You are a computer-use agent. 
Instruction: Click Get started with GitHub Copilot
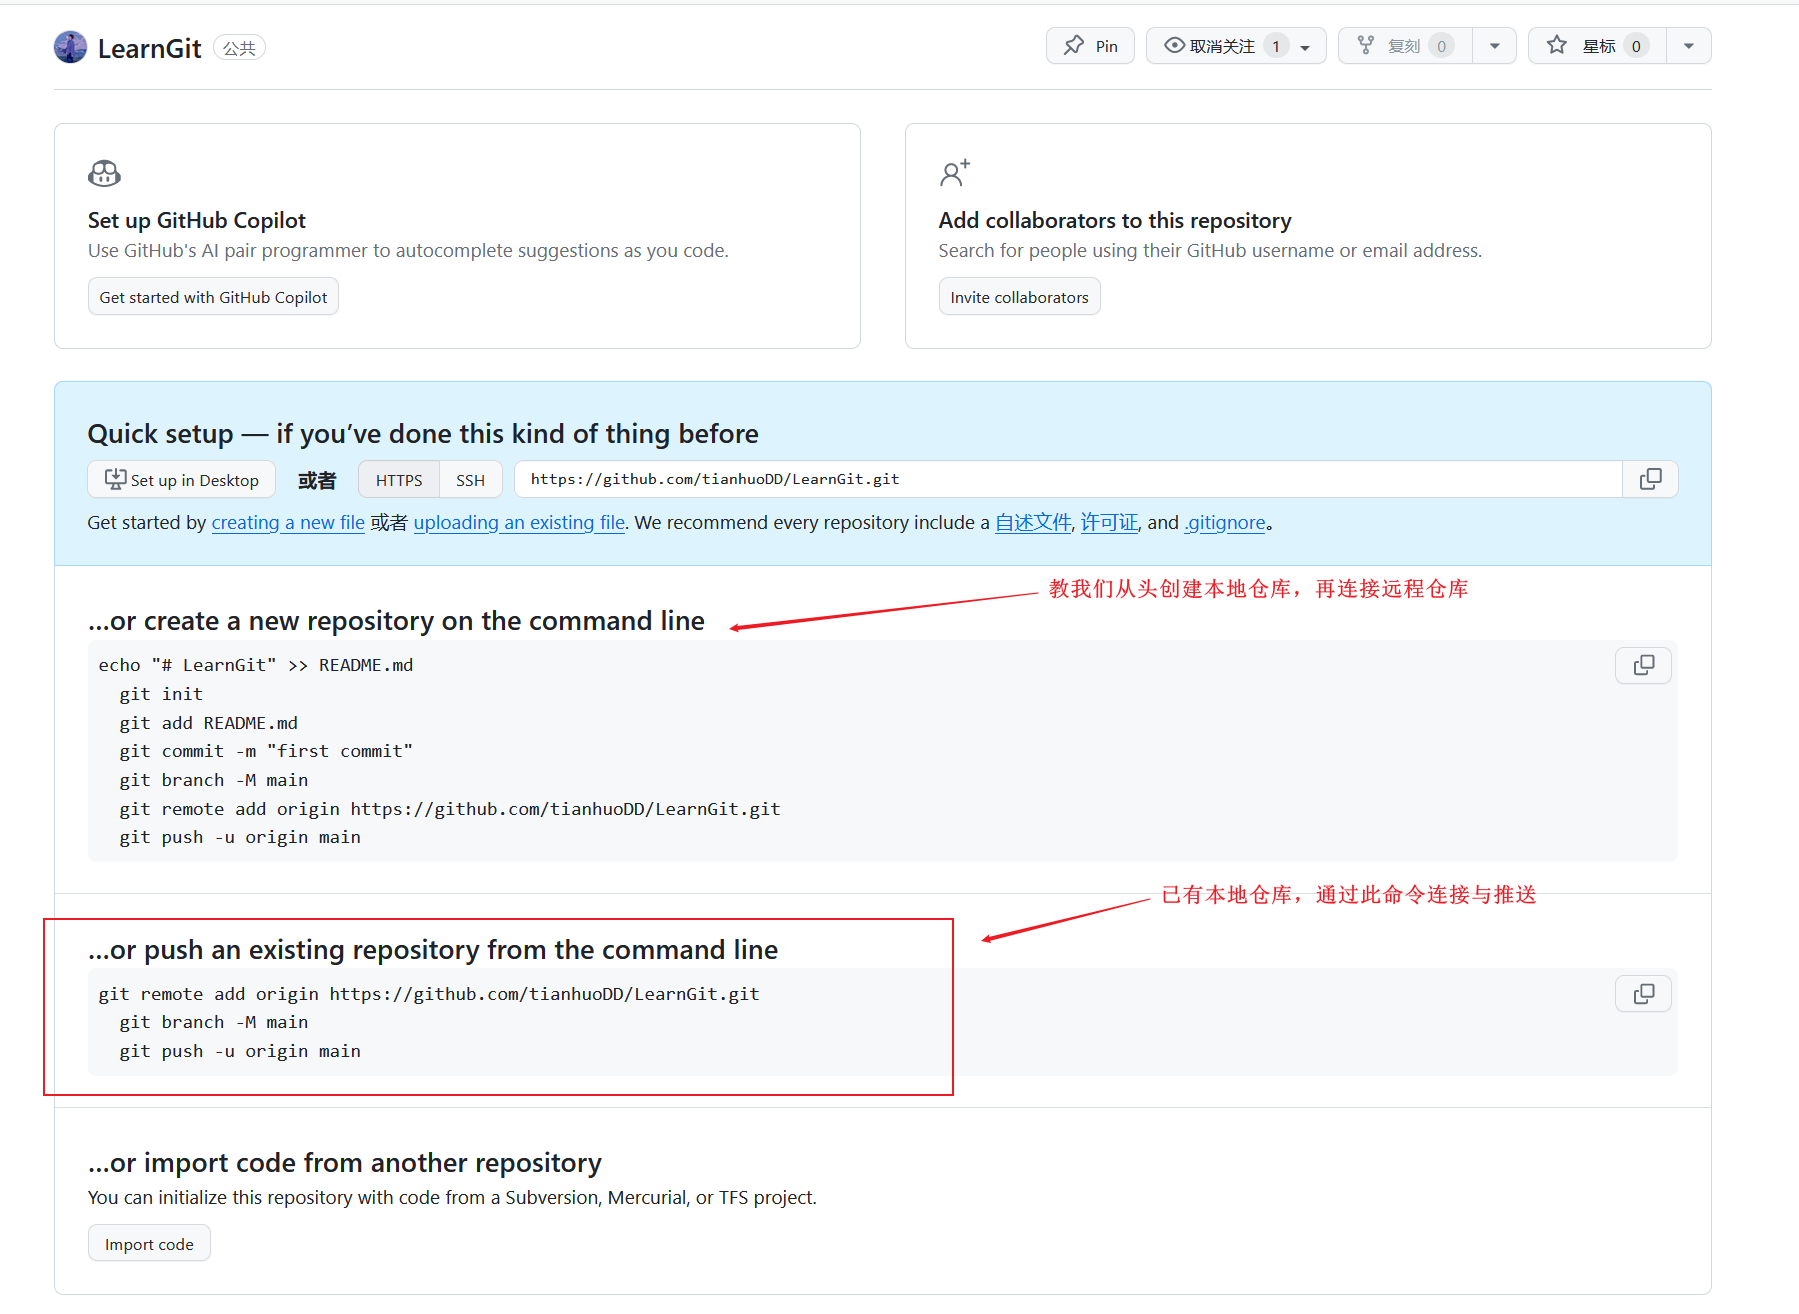(x=213, y=297)
